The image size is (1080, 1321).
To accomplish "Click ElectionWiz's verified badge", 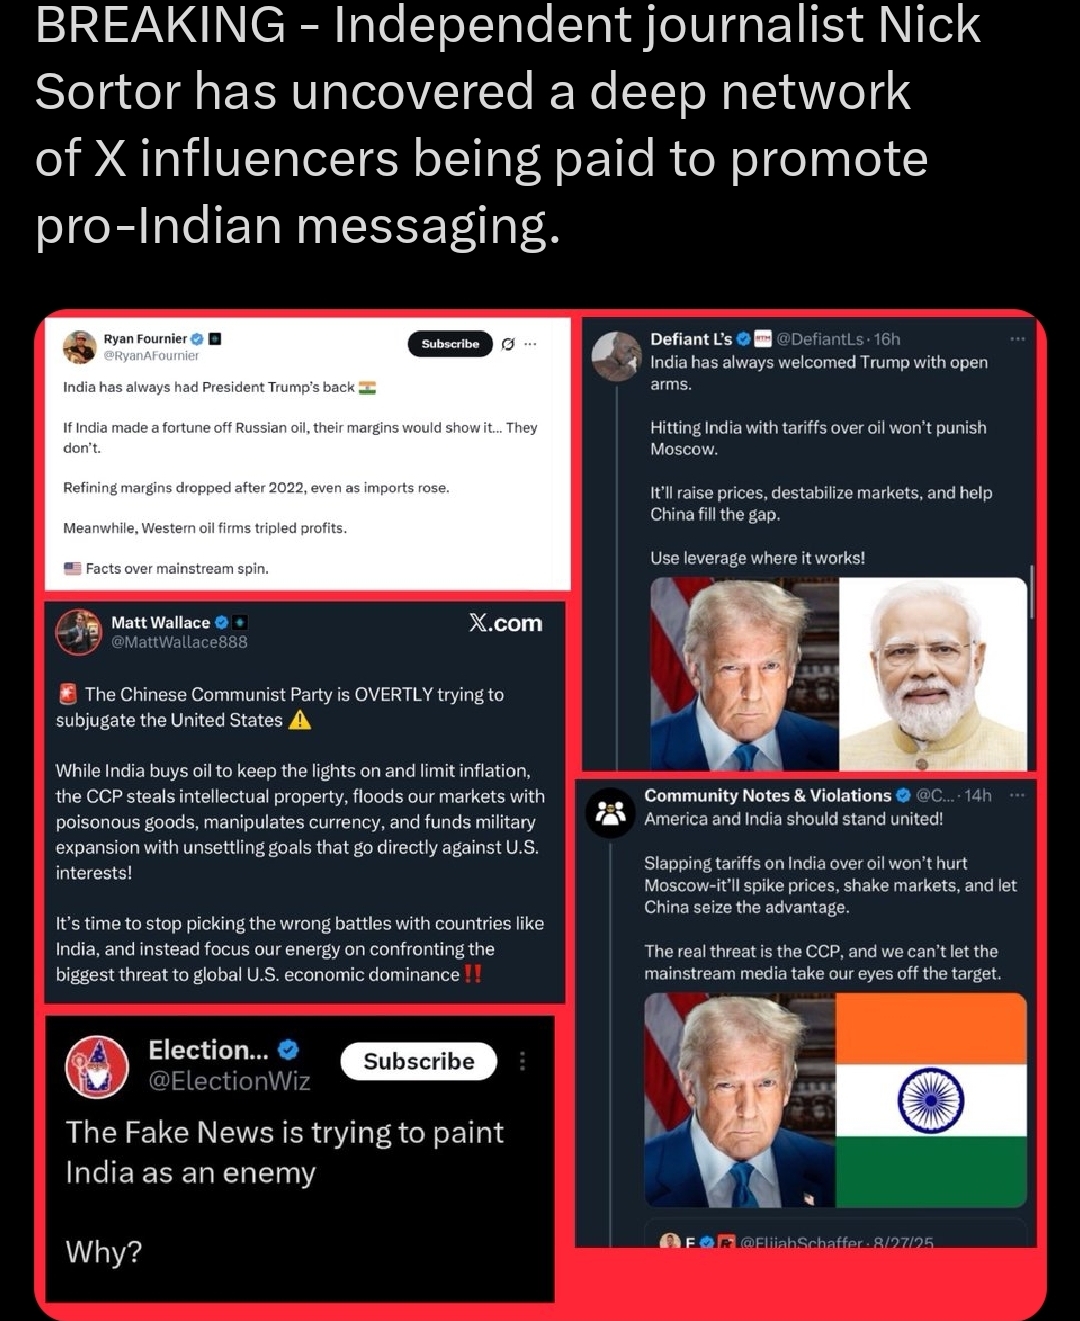I will 288,1049.
